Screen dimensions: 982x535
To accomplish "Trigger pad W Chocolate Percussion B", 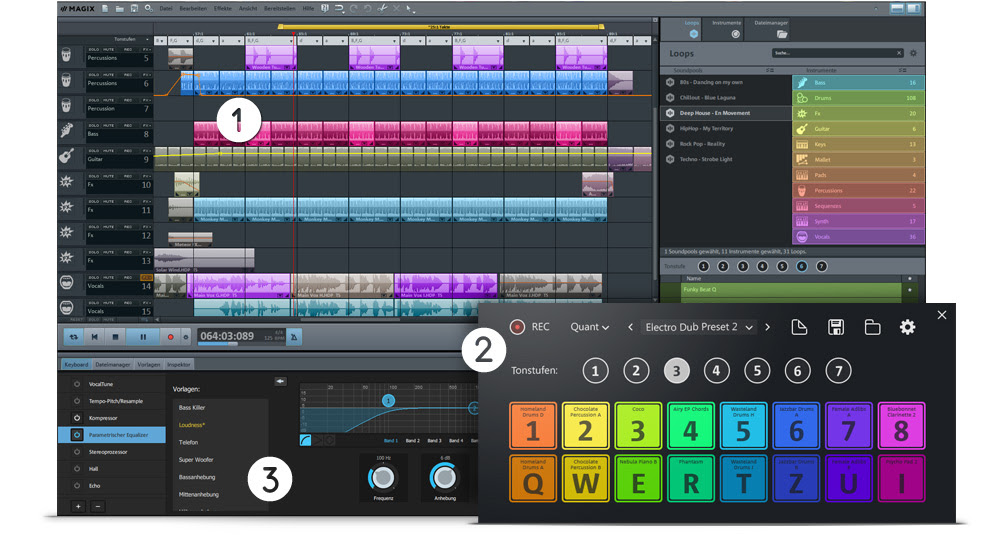I will click(x=586, y=479).
